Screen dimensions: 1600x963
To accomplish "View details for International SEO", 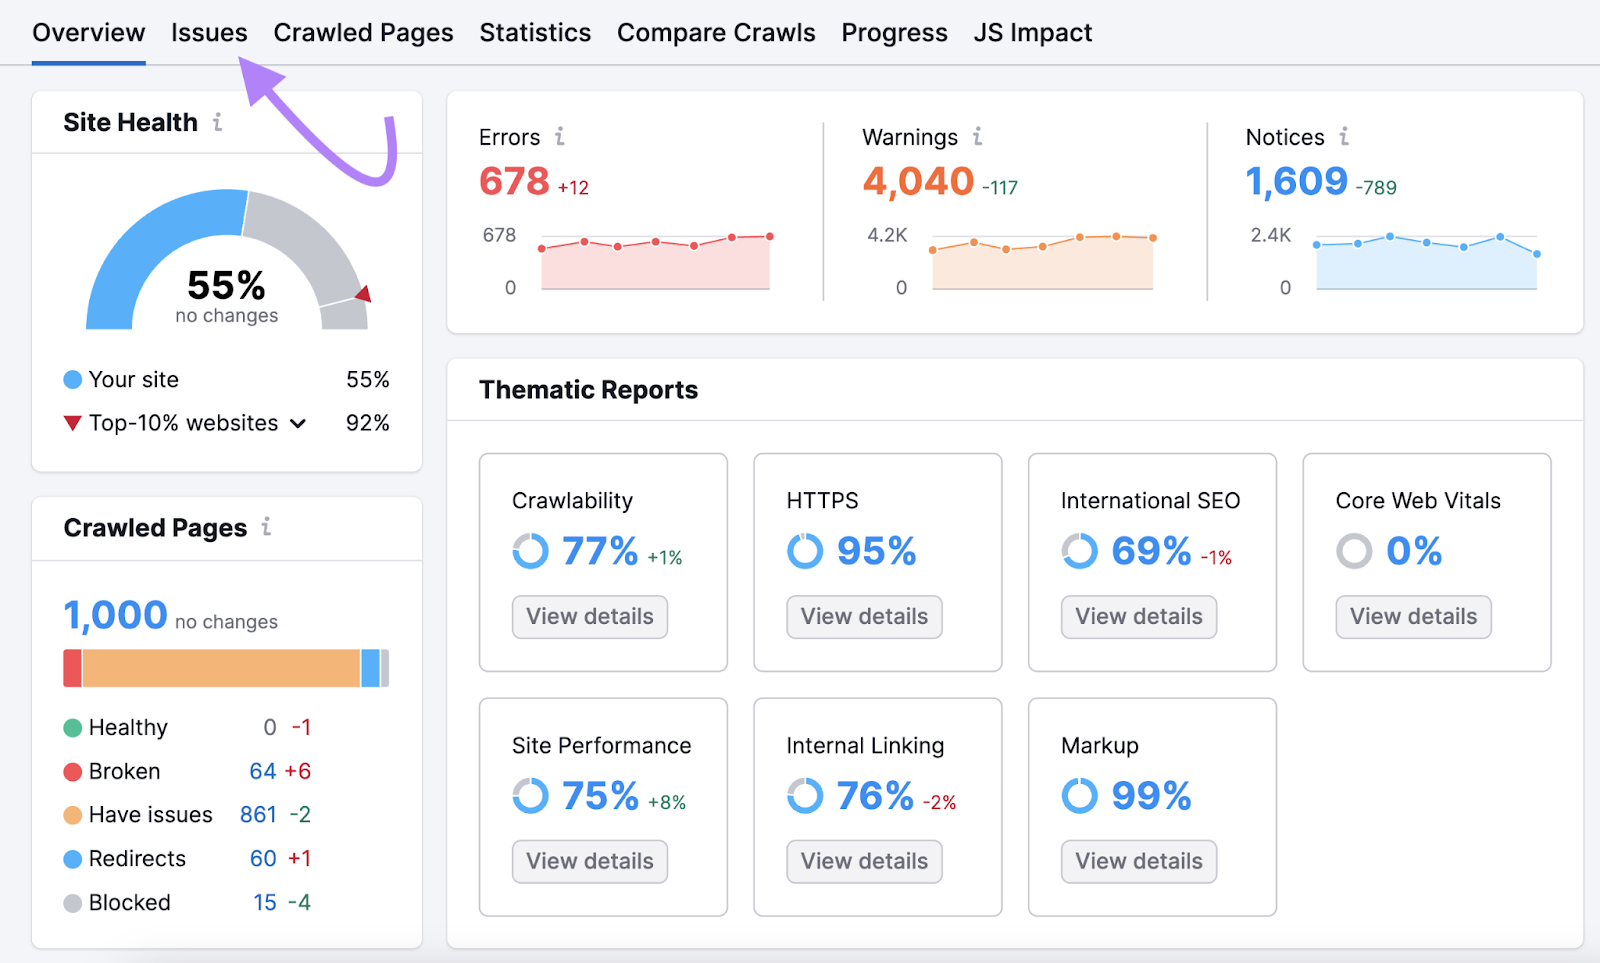I will pyautogui.click(x=1139, y=617).
